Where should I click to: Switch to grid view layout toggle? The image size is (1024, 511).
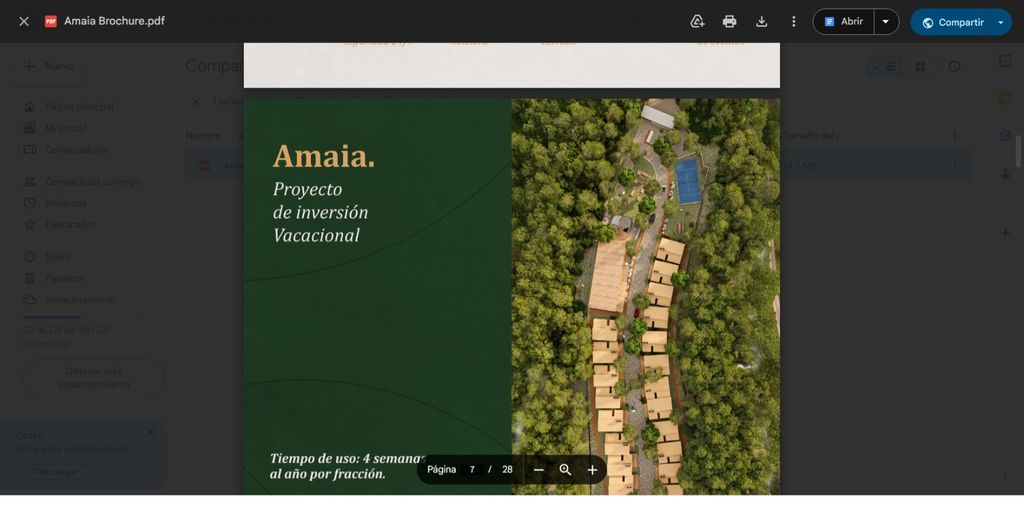coord(920,67)
